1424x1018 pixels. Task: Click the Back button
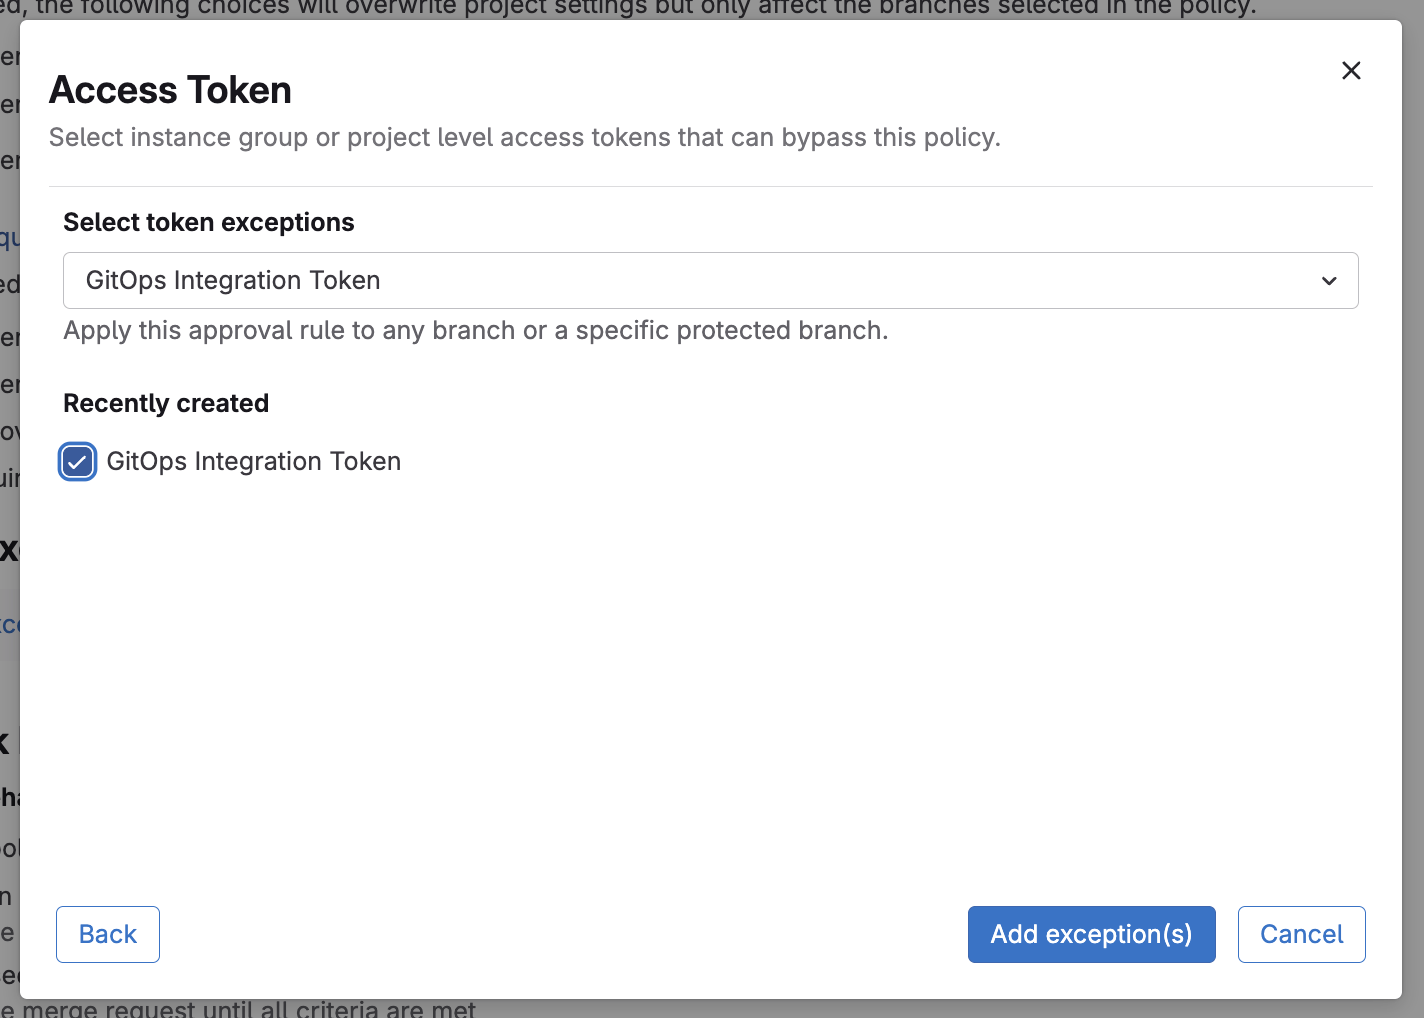point(107,934)
